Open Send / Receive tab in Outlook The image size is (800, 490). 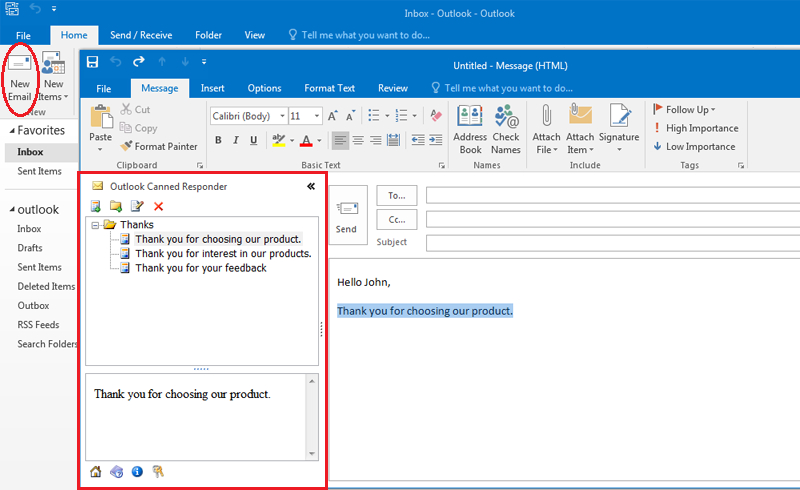(141, 35)
